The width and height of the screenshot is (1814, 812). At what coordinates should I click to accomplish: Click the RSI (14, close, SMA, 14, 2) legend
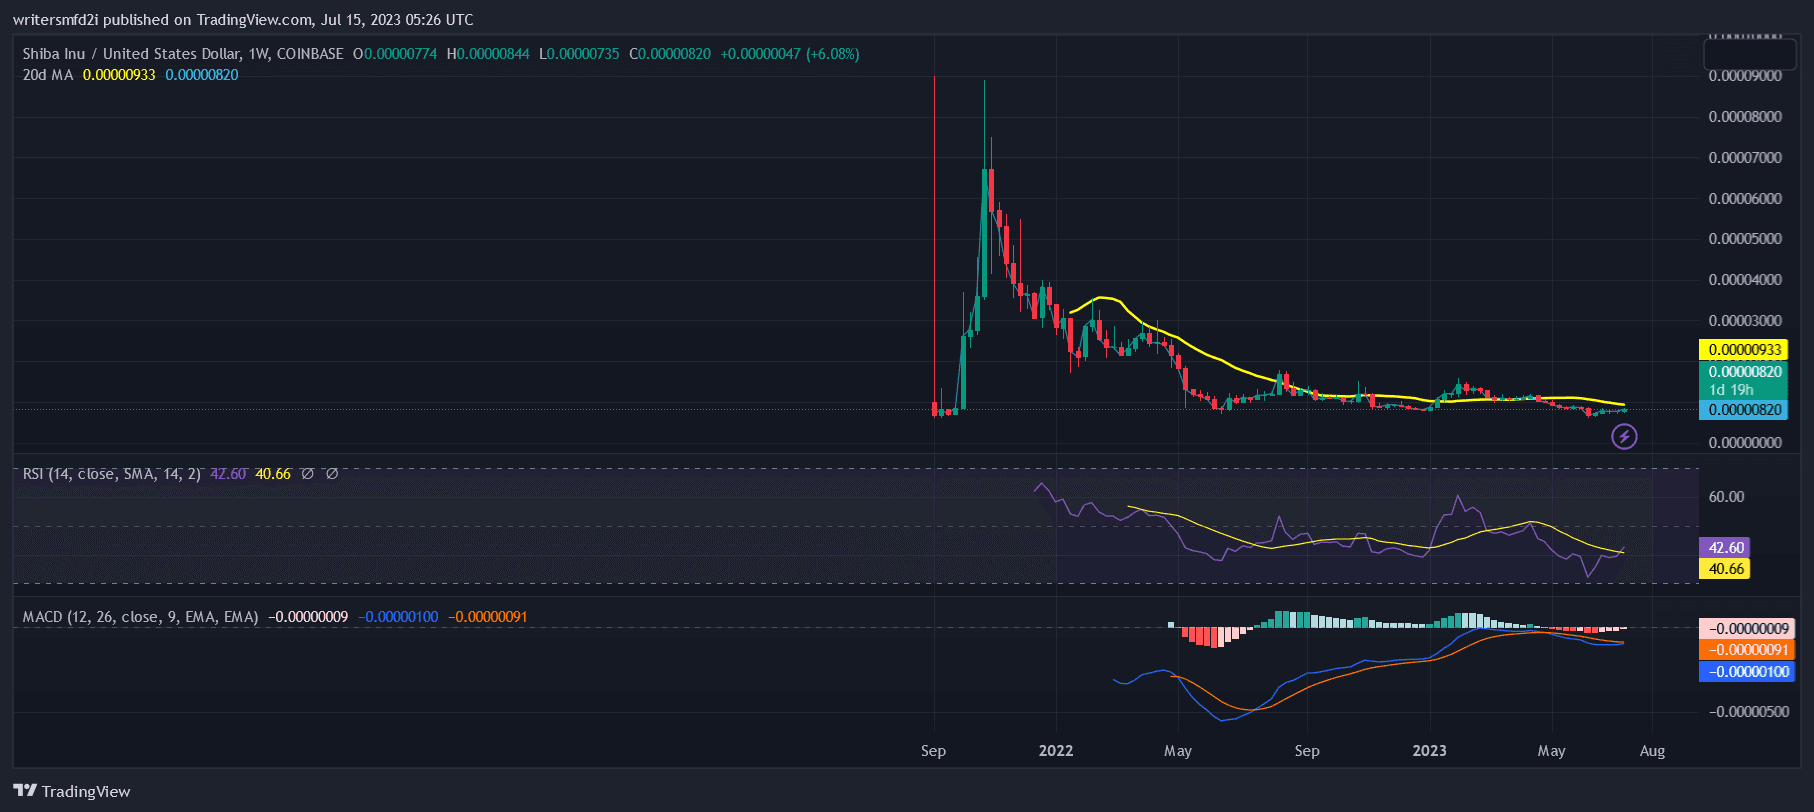112,474
